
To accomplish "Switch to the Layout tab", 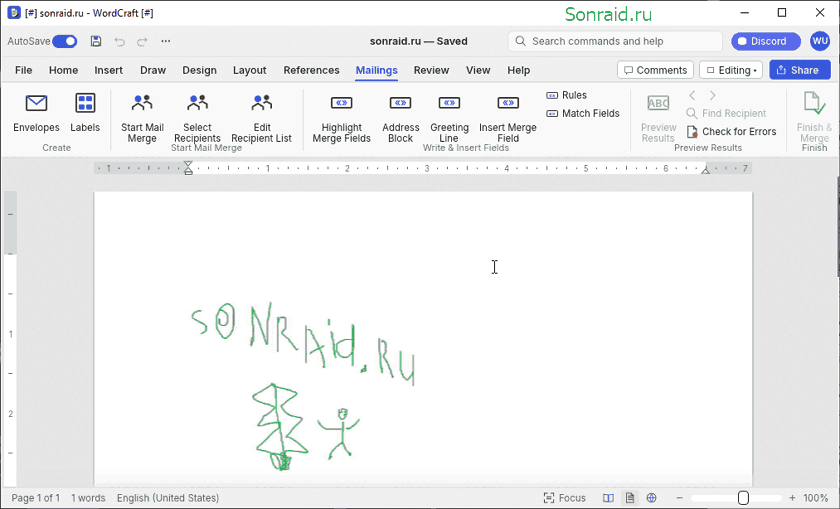I will [x=250, y=70].
